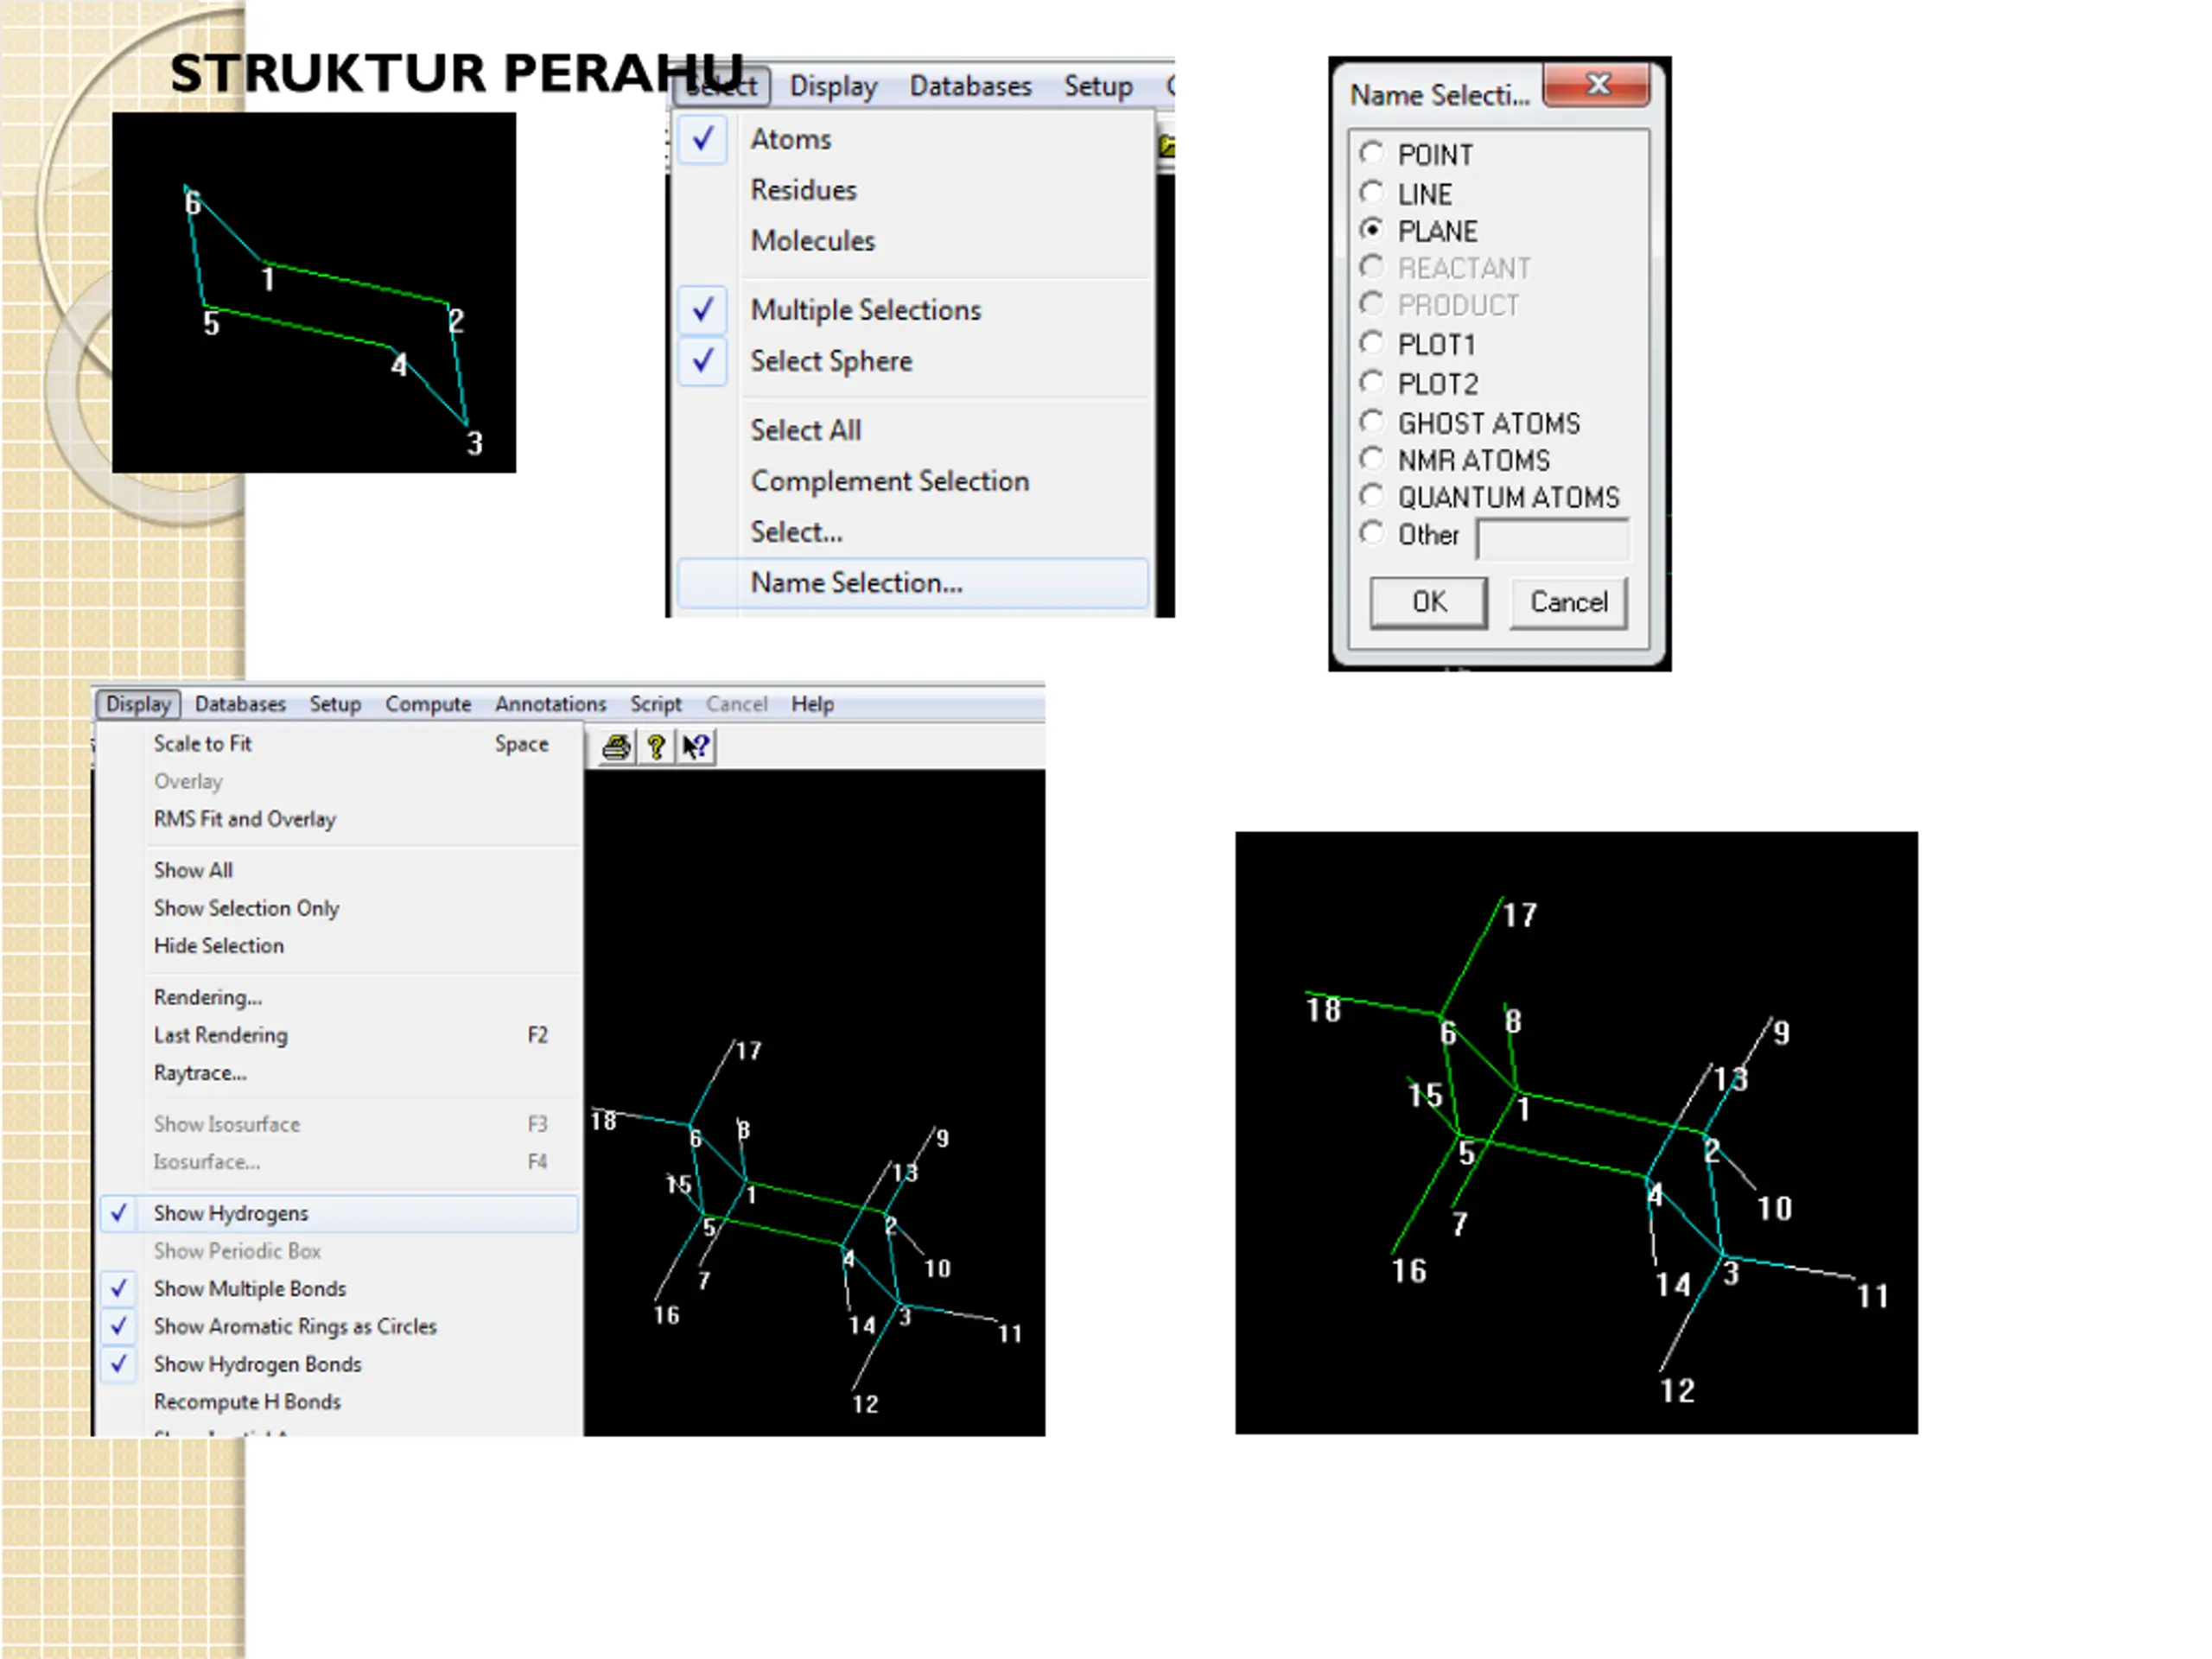Screen dimensions: 2212x1659
Task: Toggle Show Hydrogen Bonds
Action: 338,1365
